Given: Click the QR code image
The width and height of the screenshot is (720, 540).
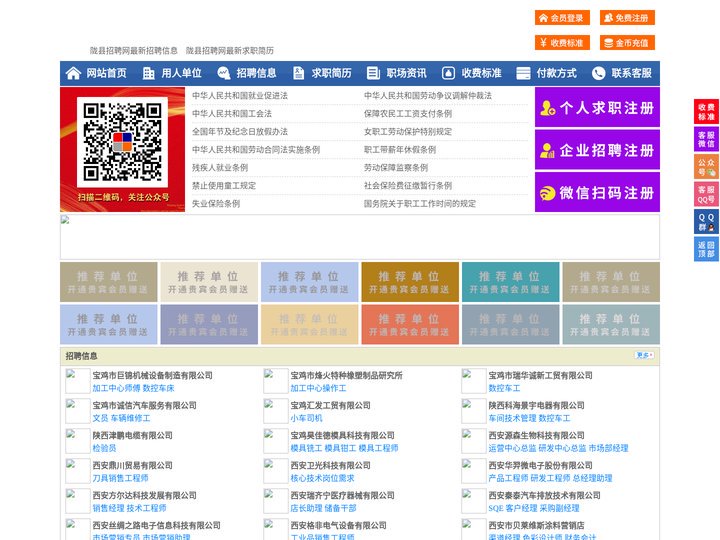Looking at the screenshot, I should coord(122,142).
